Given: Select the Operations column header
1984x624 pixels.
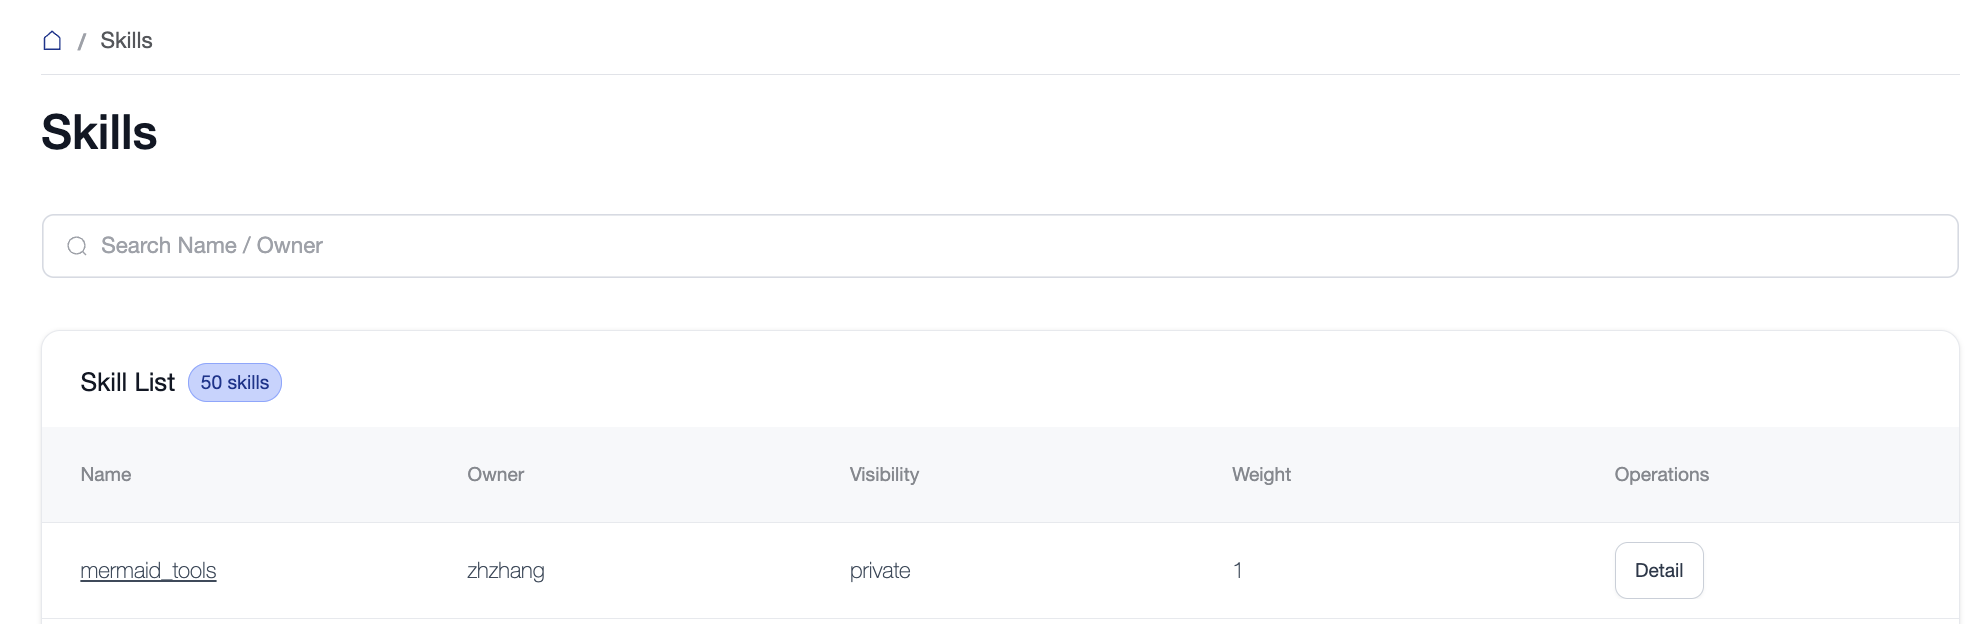Looking at the screenshot, I should point(1661,475).
